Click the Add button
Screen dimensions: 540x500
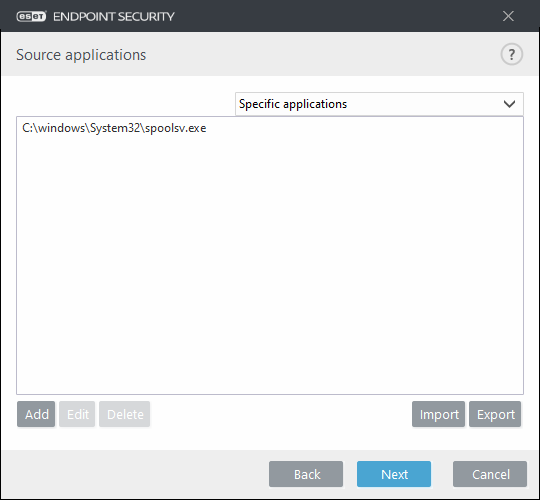point(36,414)
